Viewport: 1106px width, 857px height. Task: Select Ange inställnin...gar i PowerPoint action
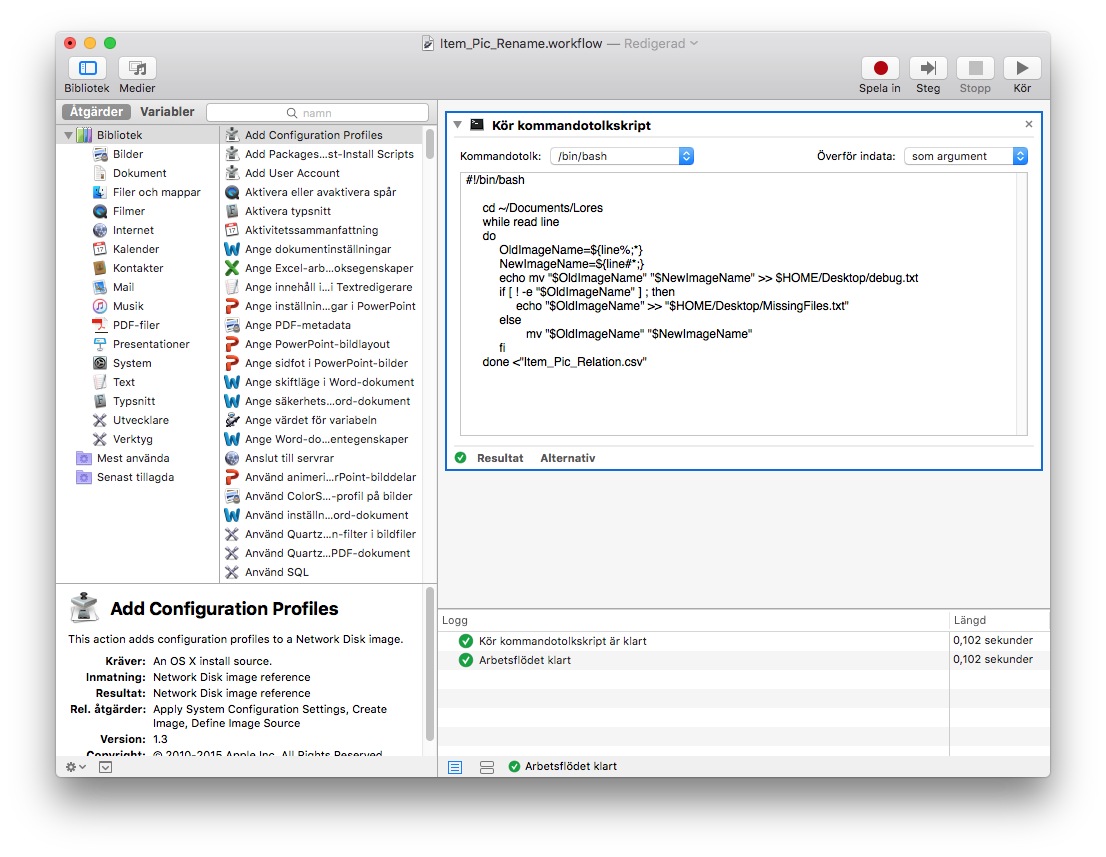tap(322, 306)
